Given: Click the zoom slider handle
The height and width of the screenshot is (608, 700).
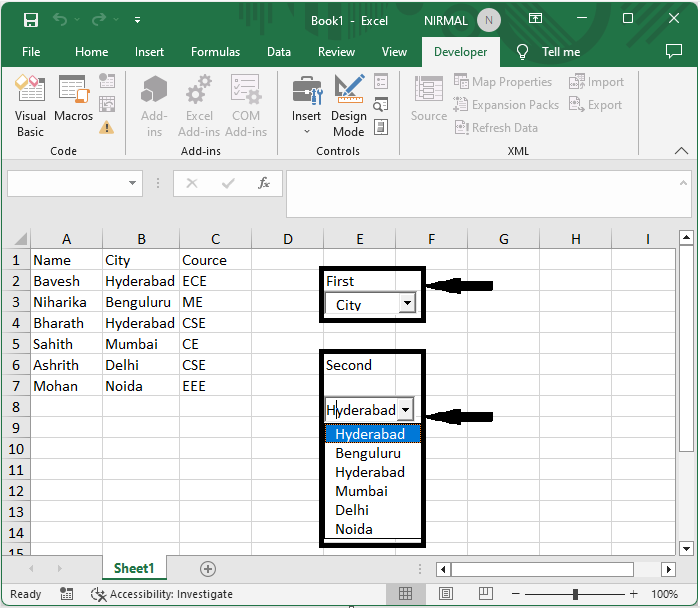Looking at the screenshot, I should click(x=575, y=594).
